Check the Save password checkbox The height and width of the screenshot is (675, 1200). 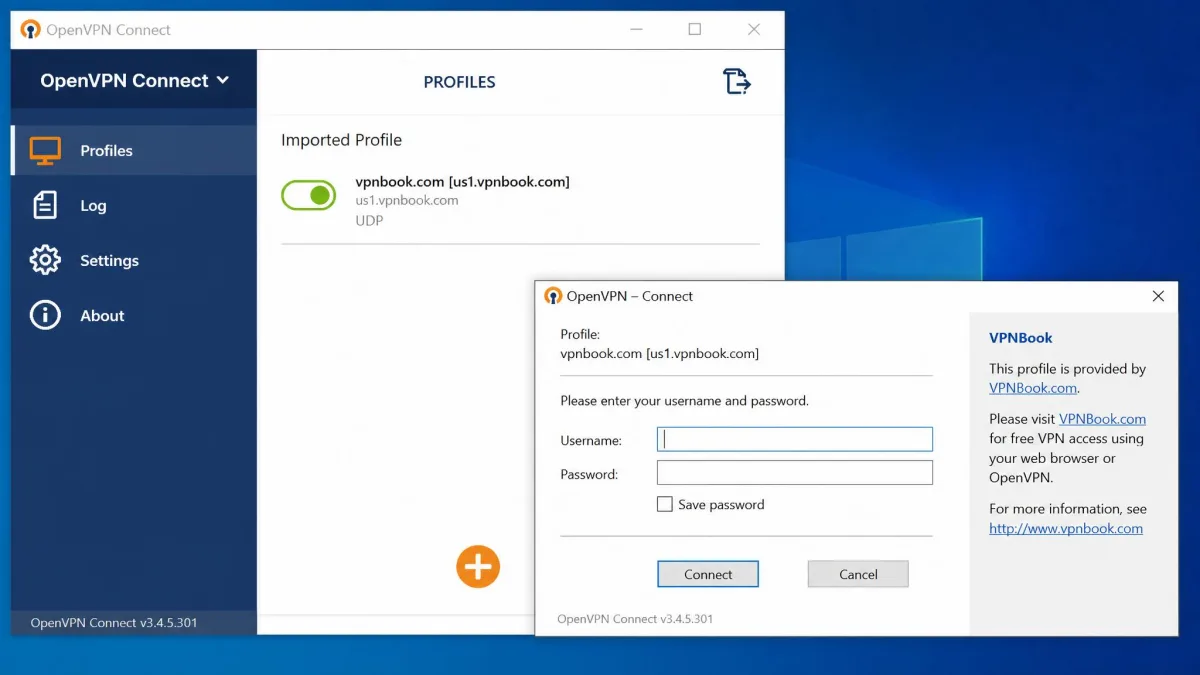664,504
